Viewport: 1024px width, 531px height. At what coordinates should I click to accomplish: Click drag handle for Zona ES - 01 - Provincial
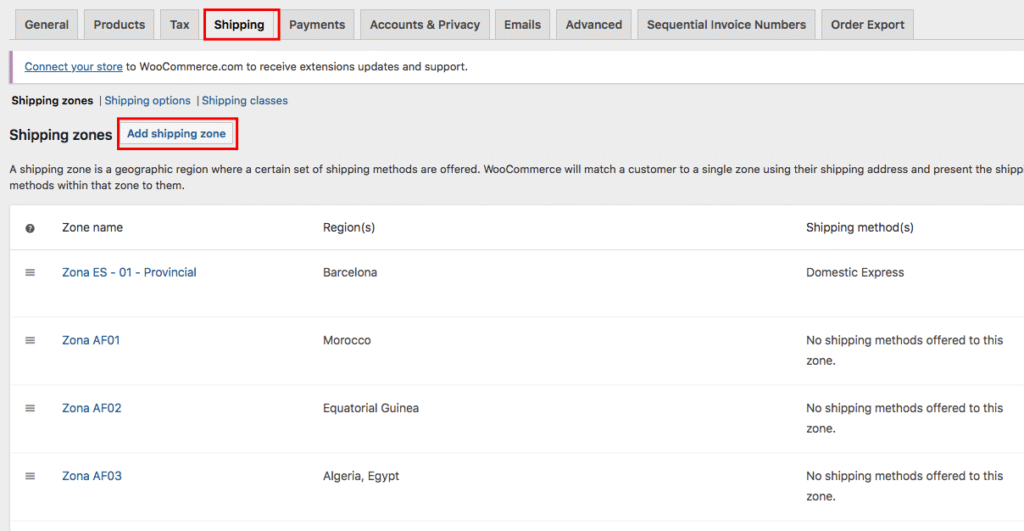30,272
